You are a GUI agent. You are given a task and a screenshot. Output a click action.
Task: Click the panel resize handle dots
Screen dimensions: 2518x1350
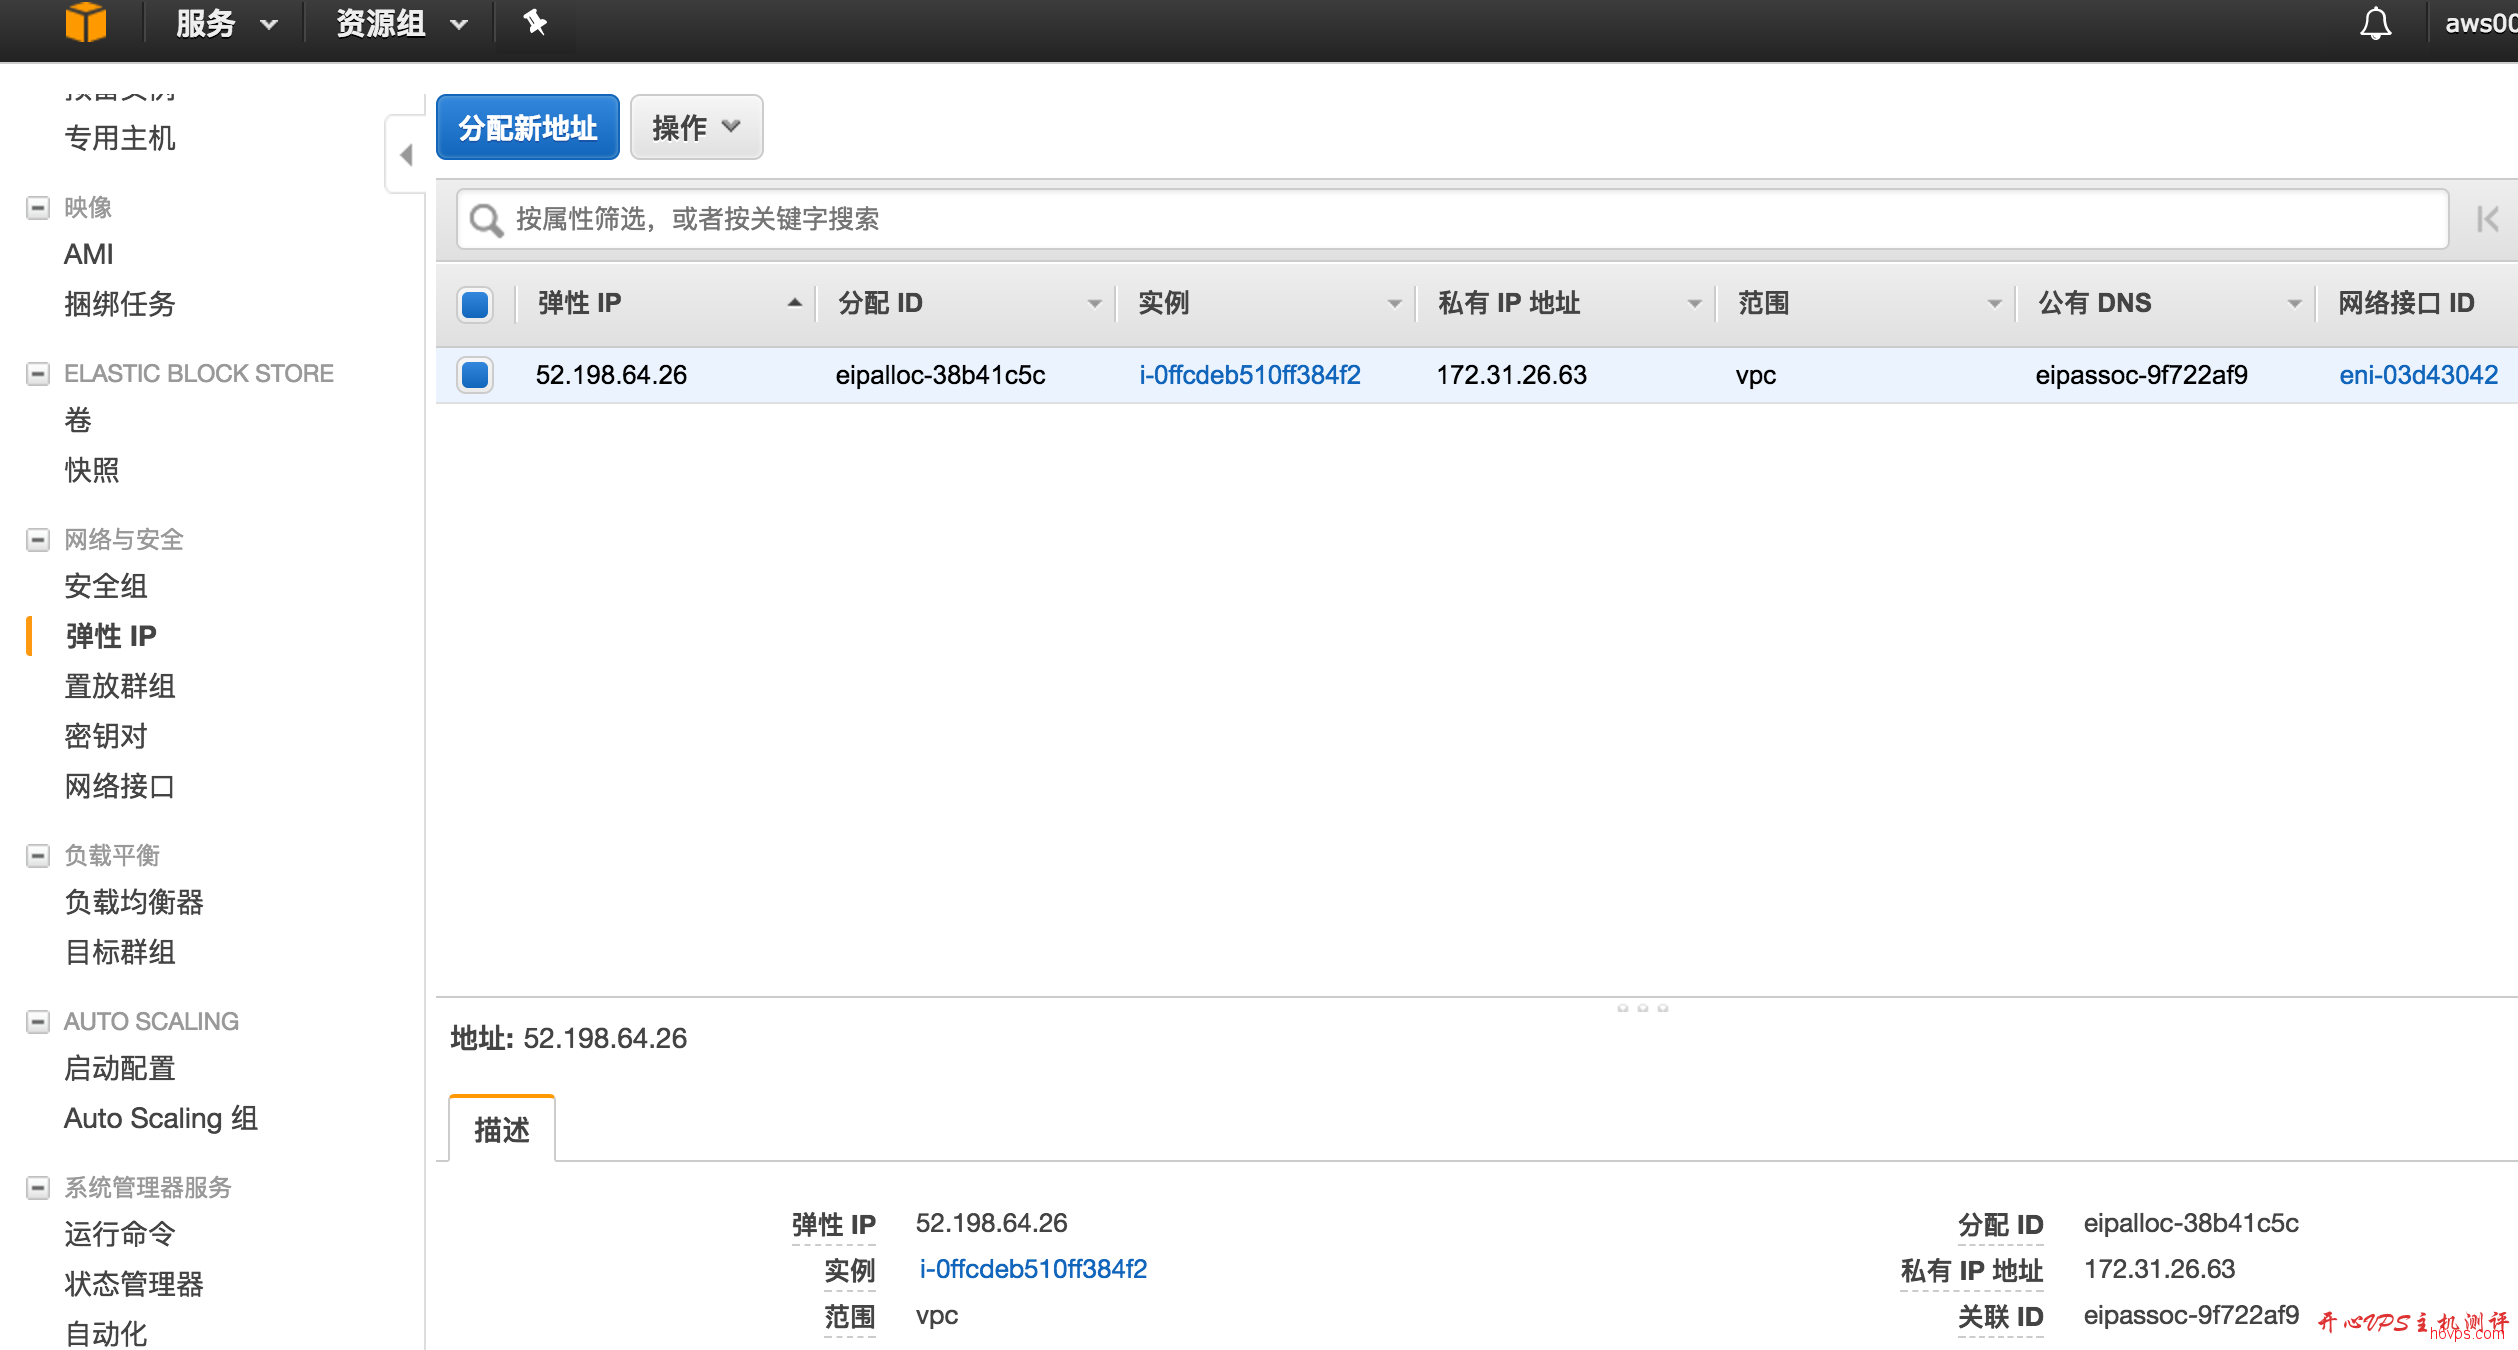(1643, 1008)
